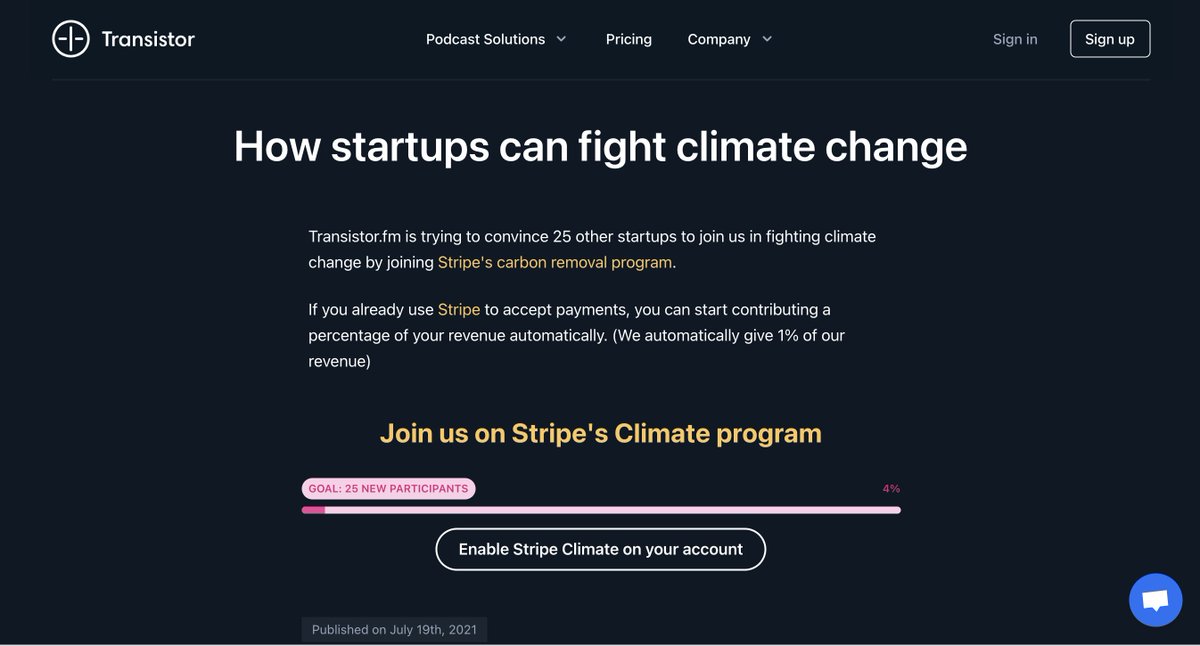Screen dimensions: 1200x646
Task: Open Stripe's carbon removal program link
Action: pyautogui.click(x=555, y=262)
